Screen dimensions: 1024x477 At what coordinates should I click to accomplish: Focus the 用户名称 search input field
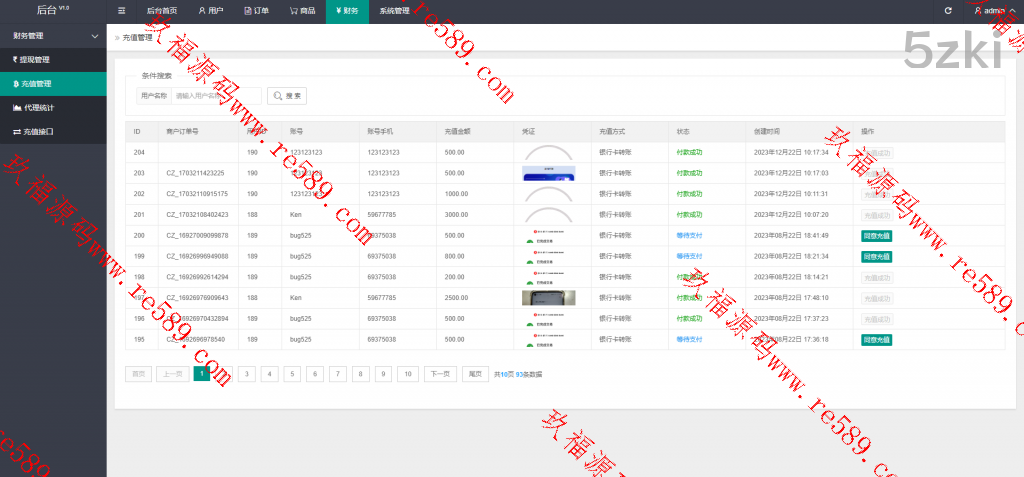(x=216, y=96)
